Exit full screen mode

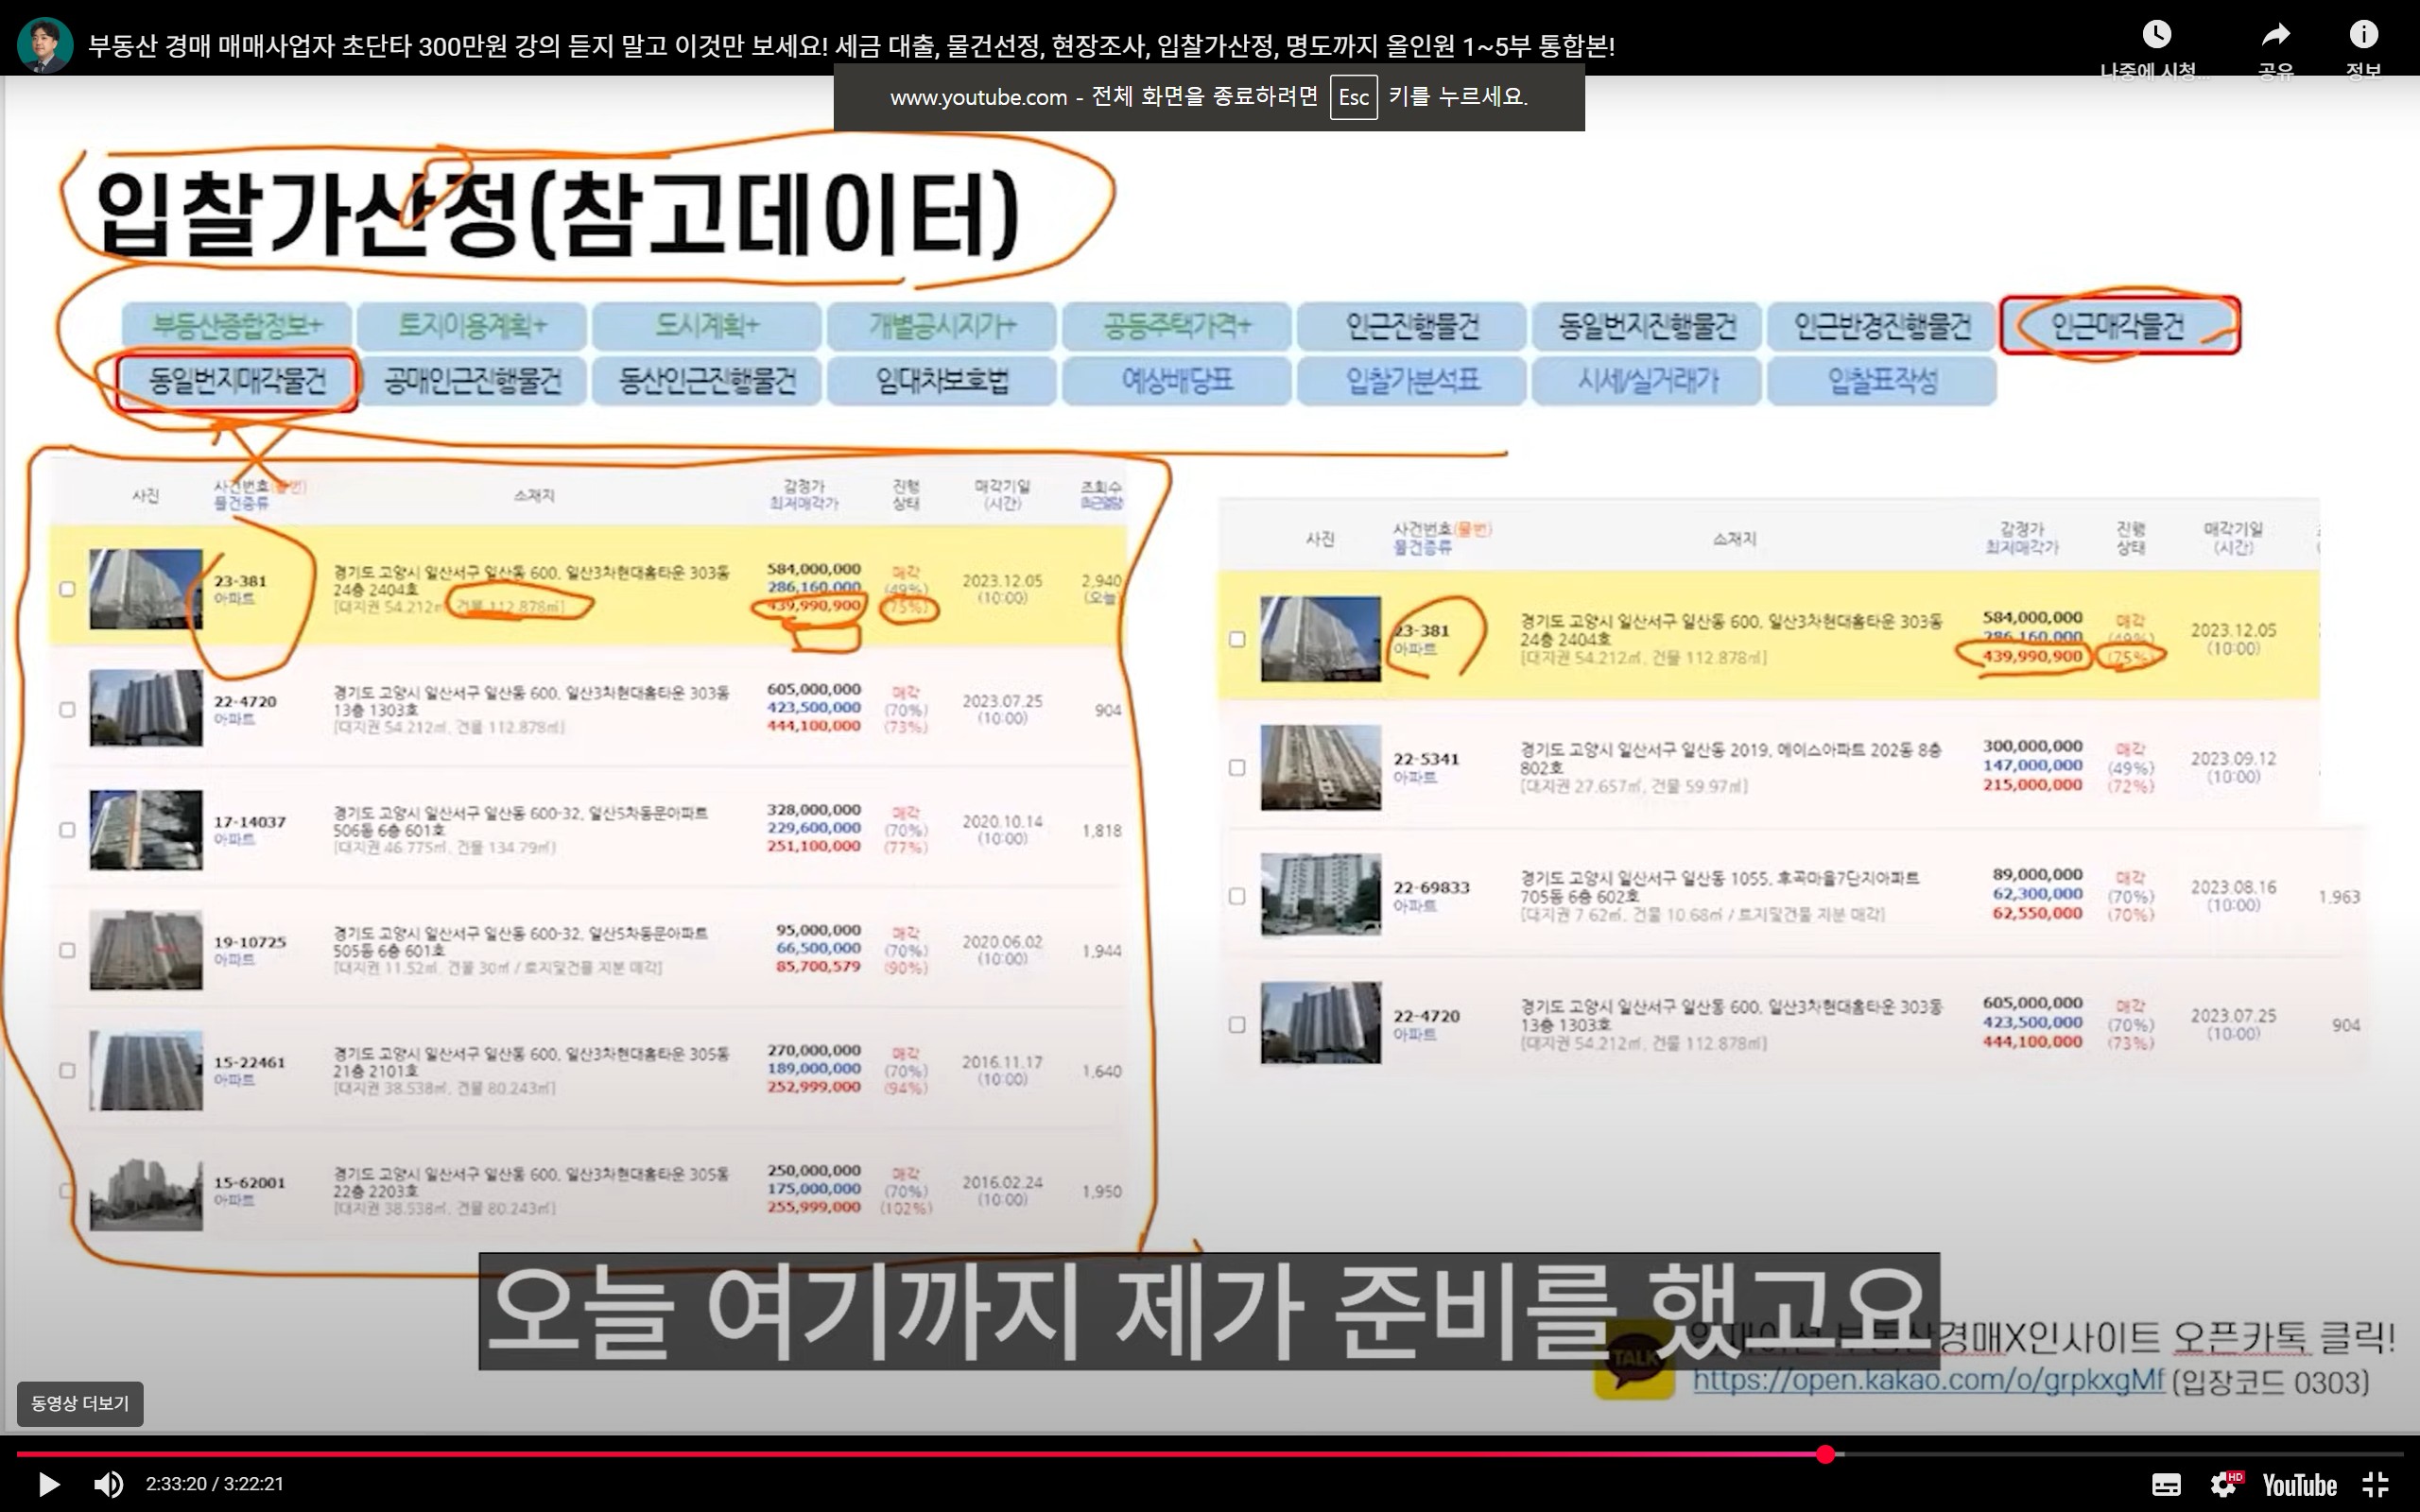point(2376,1485)
